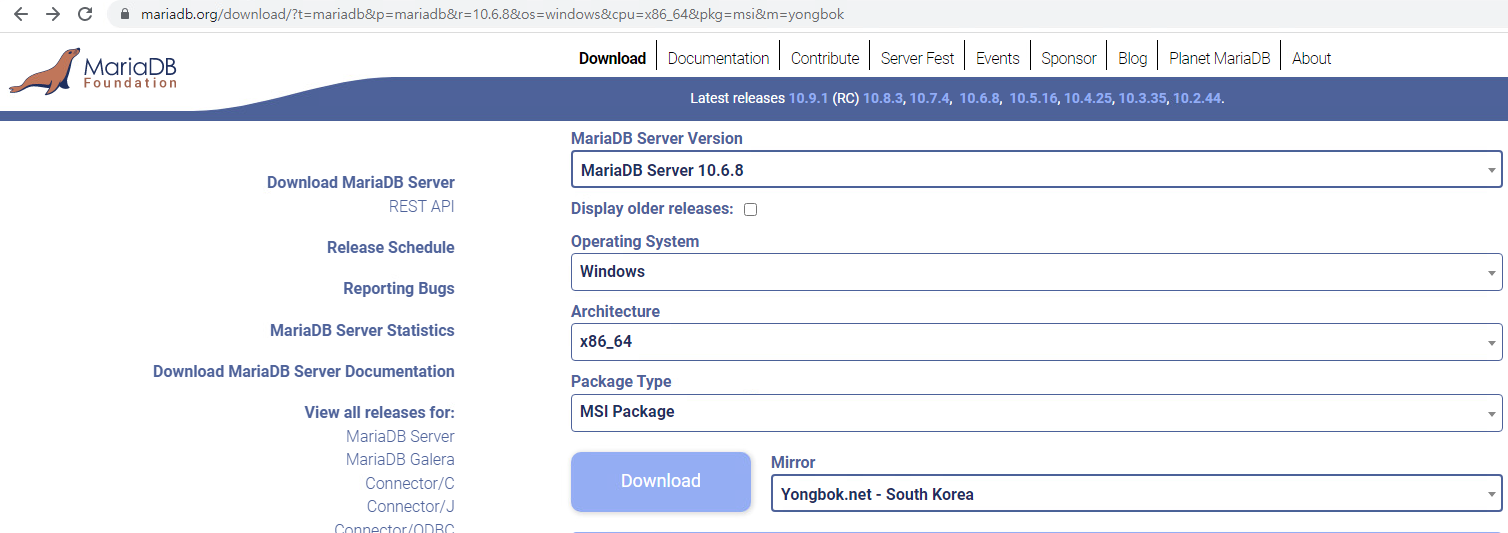This screenshot has height=533, width=1508.
Task: Click the 10.5.16 release link
Action: click(x=1033, y=98)
